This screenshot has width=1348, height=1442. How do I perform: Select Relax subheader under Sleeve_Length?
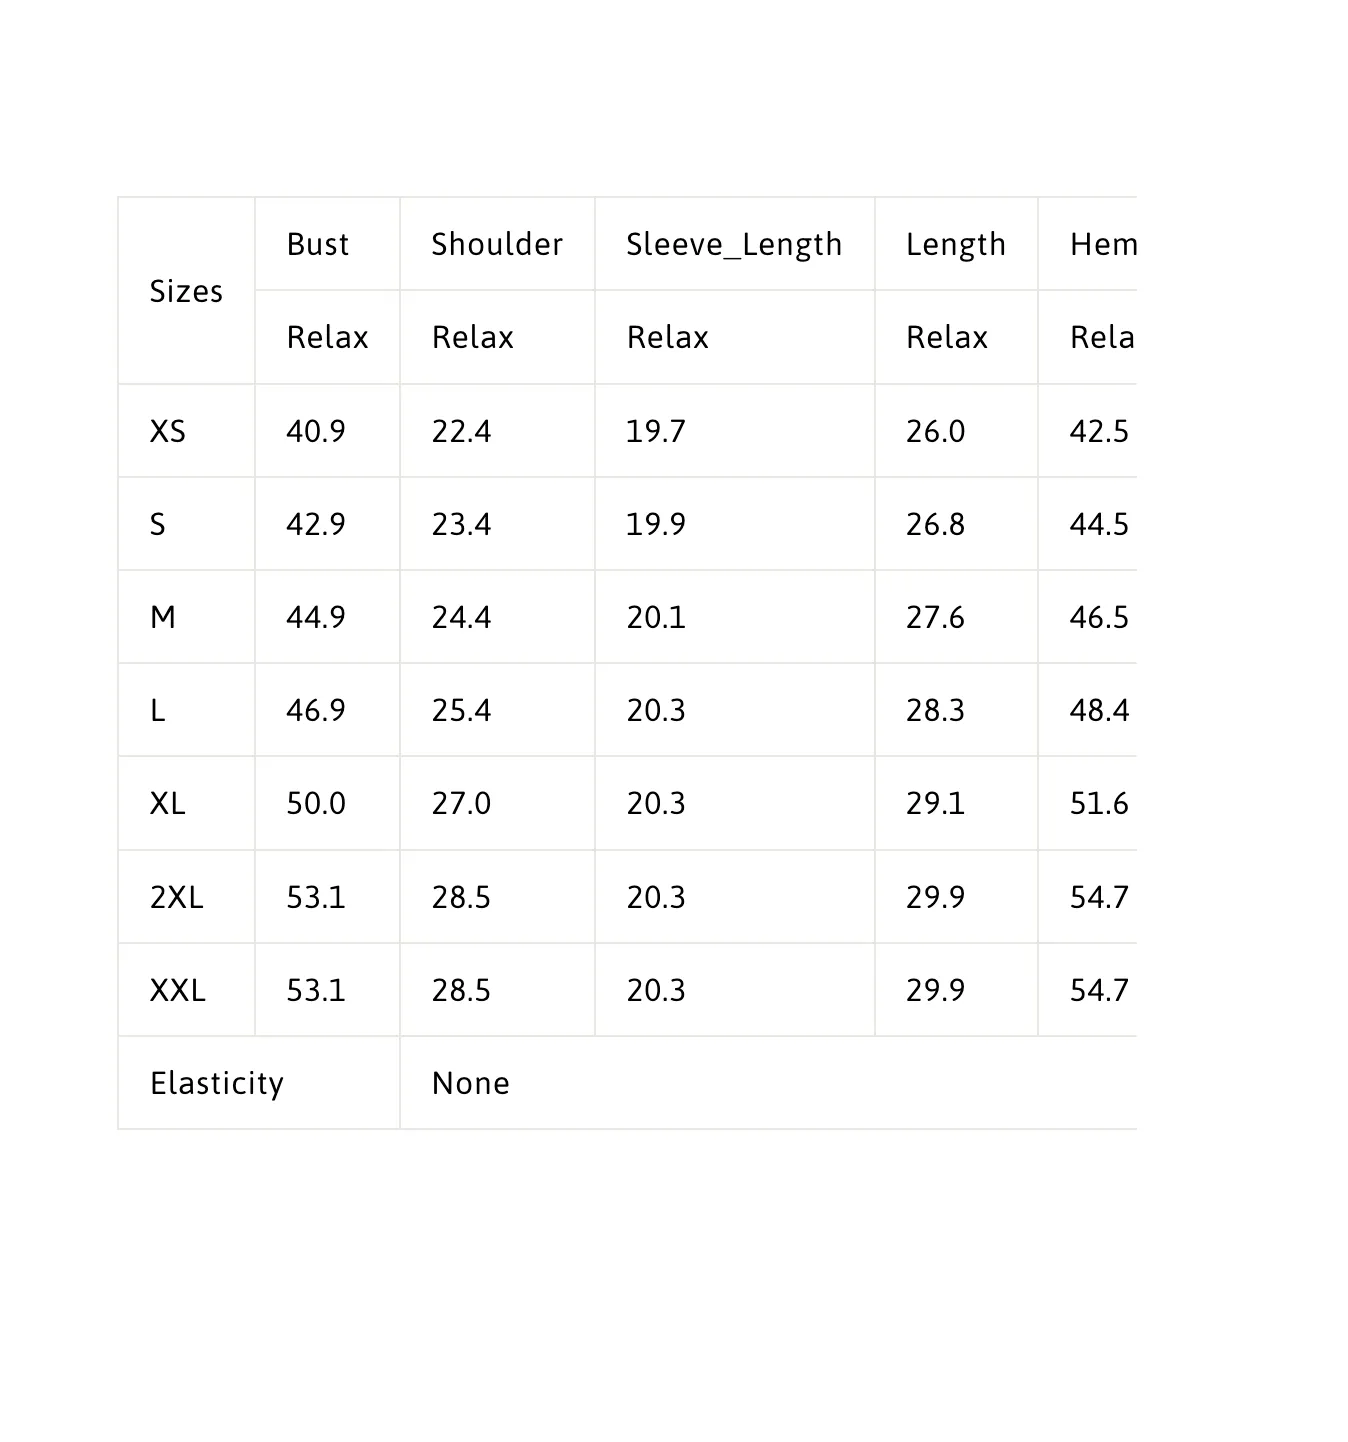(667, 337)
